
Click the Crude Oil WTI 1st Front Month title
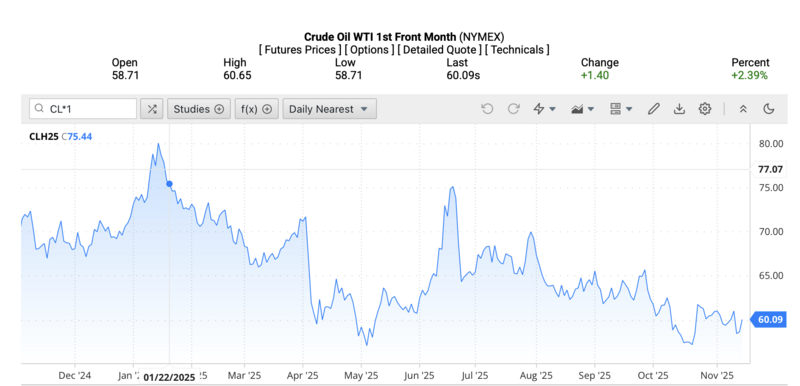click(x=380, y=37)
